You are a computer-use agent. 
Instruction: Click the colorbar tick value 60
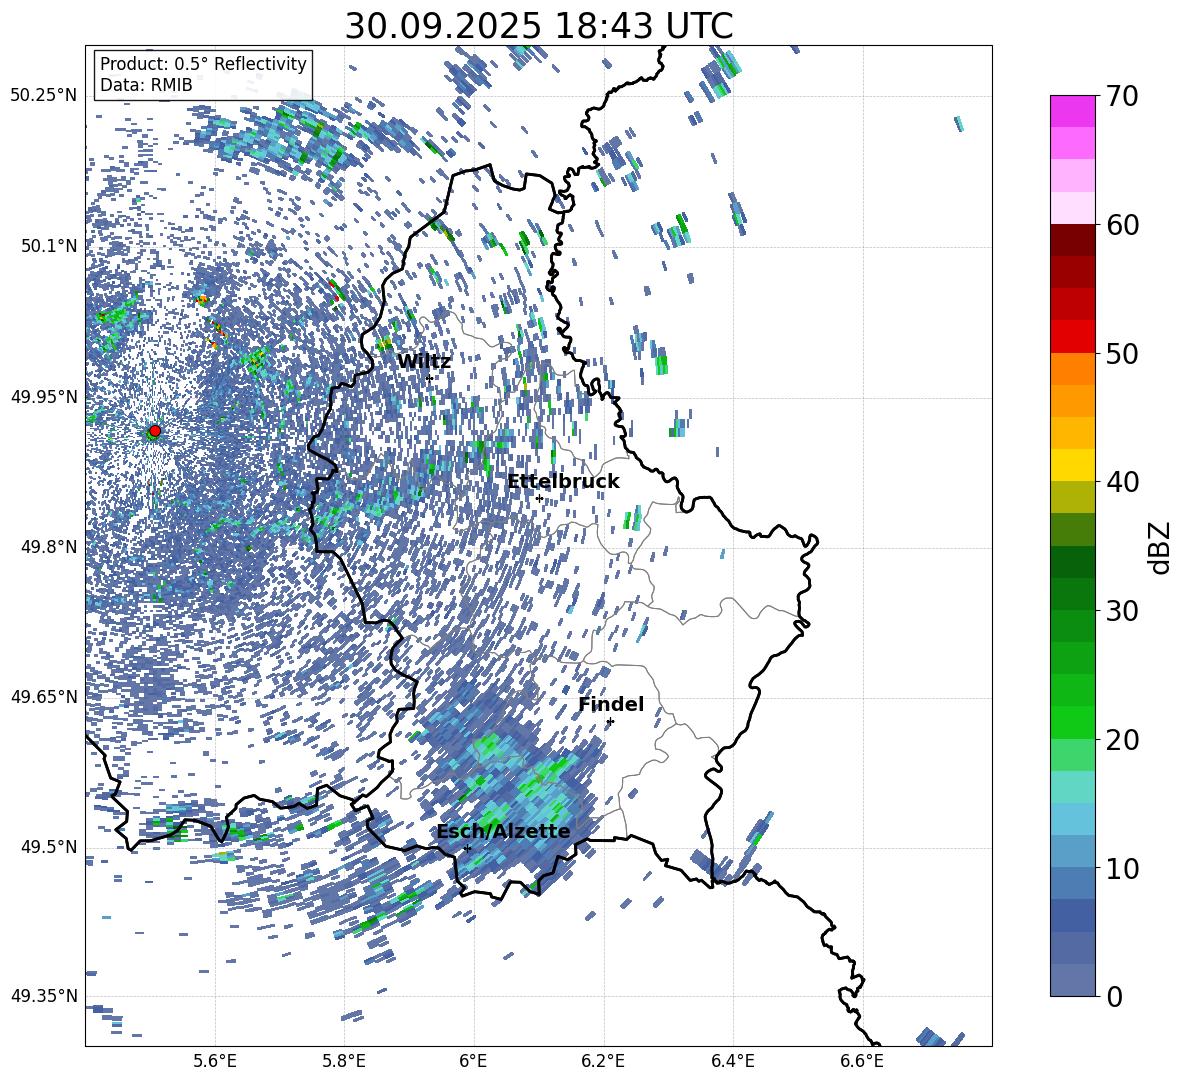[x=1121, y=225]
